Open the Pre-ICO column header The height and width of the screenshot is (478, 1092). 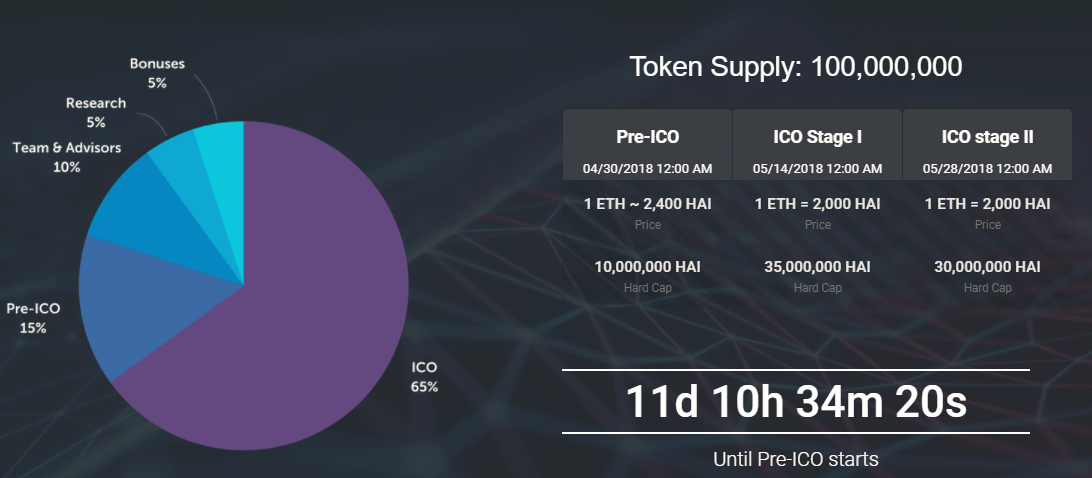coord(647,138)
